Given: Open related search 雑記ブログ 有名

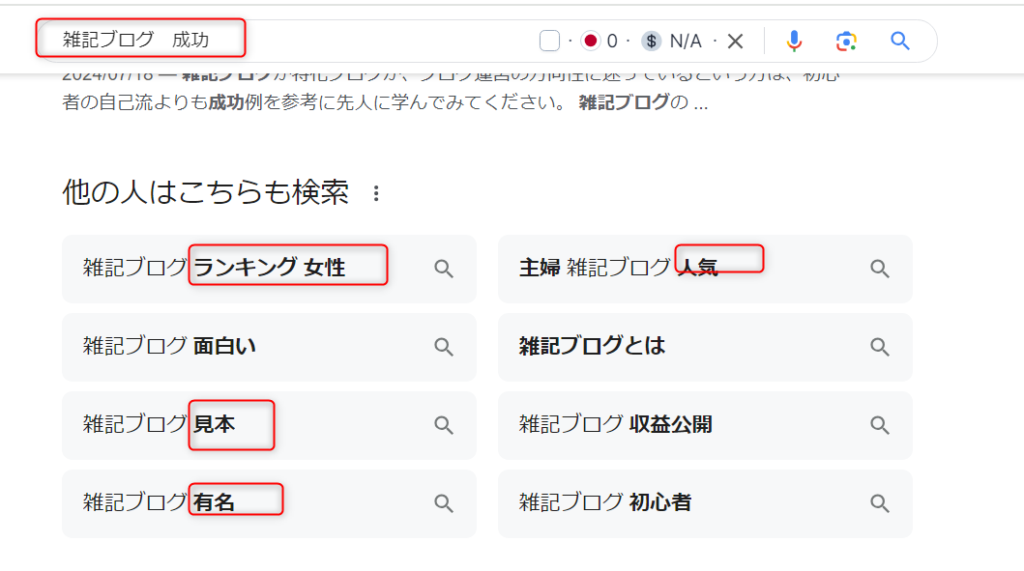Looking at the screenshot, I should 269,504.
